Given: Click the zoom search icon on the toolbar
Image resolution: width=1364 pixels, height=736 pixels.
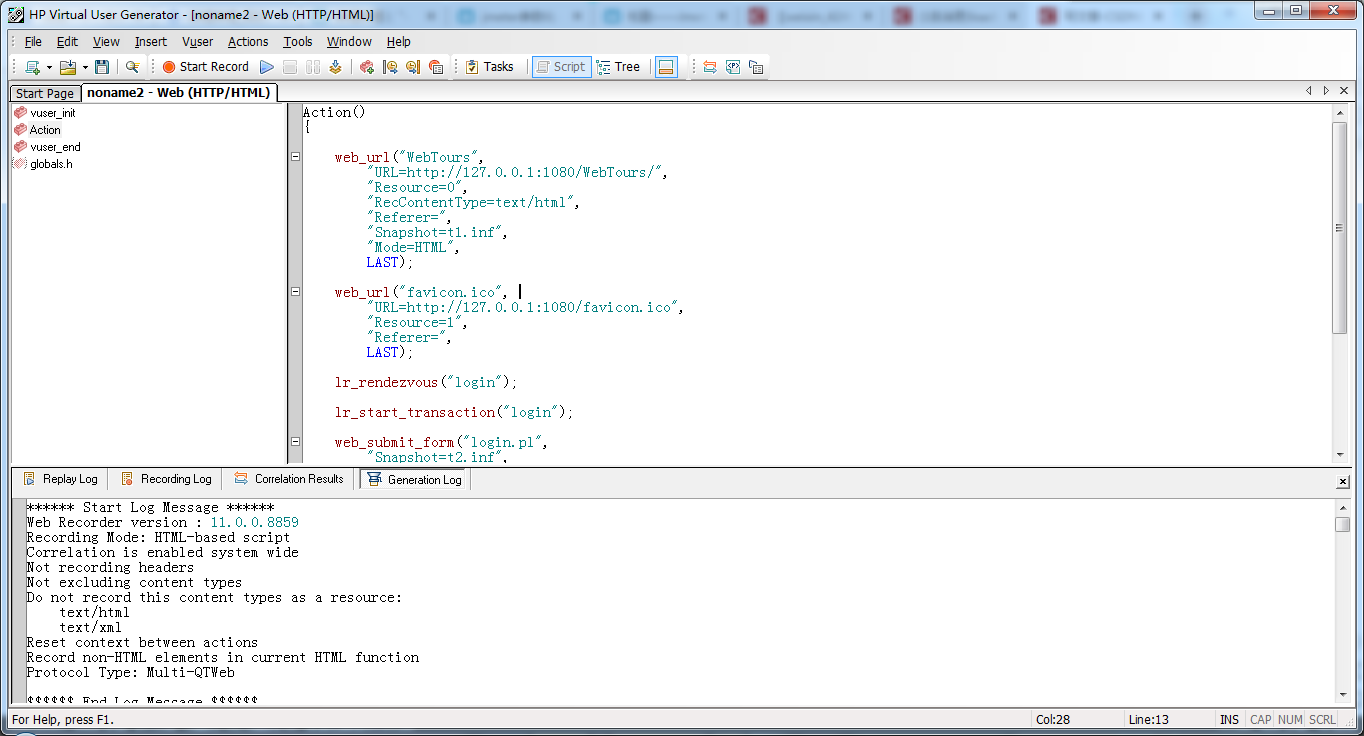Looking at the screenshot, I should [x=131, y=66].
